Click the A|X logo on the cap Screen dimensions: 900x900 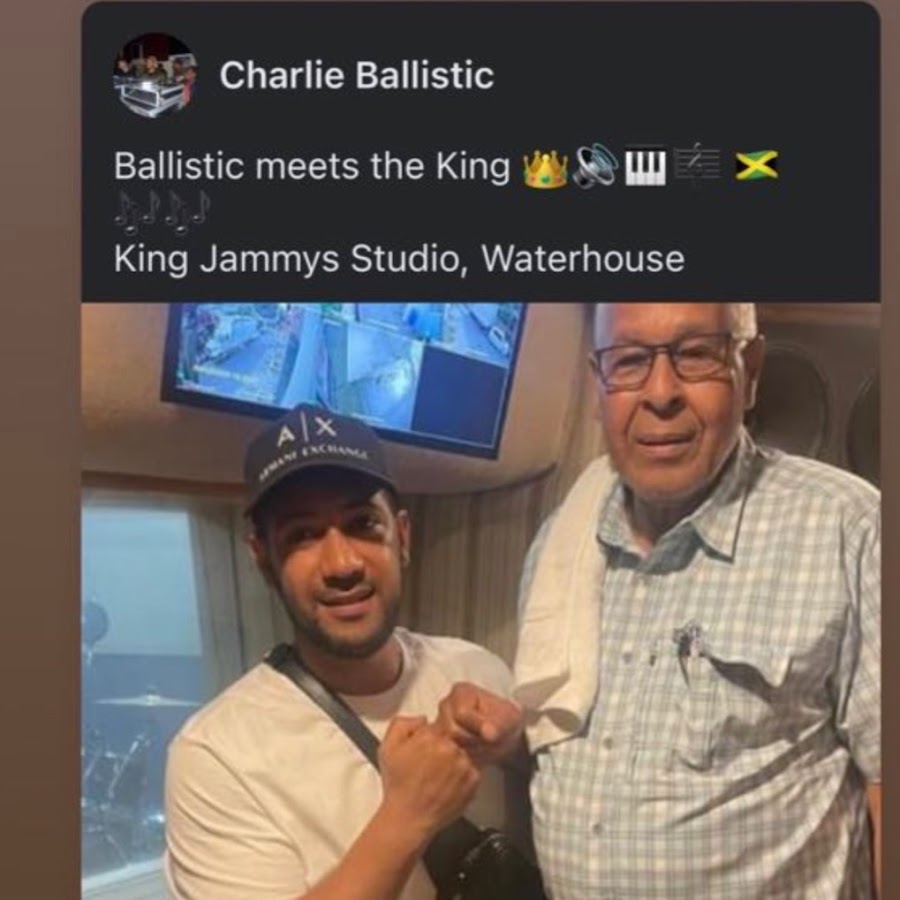306,431
